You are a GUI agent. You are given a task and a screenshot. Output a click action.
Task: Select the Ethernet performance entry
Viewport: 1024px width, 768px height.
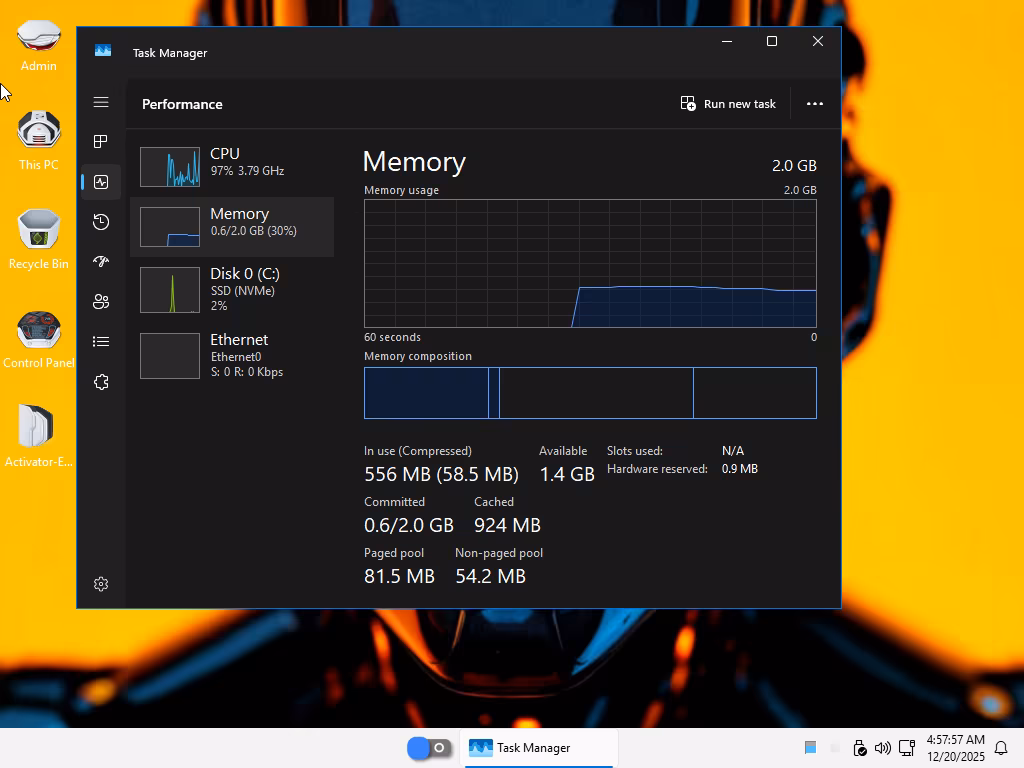tap(232, 355)
